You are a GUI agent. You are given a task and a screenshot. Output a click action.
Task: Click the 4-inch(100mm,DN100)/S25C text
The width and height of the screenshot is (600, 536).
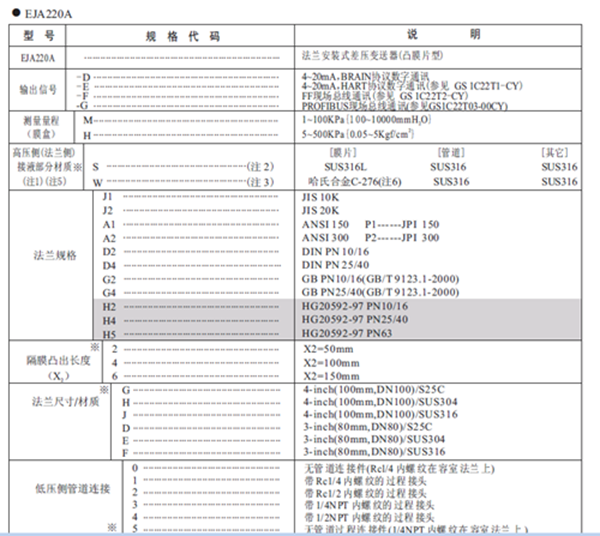click(x=374, y=390)
